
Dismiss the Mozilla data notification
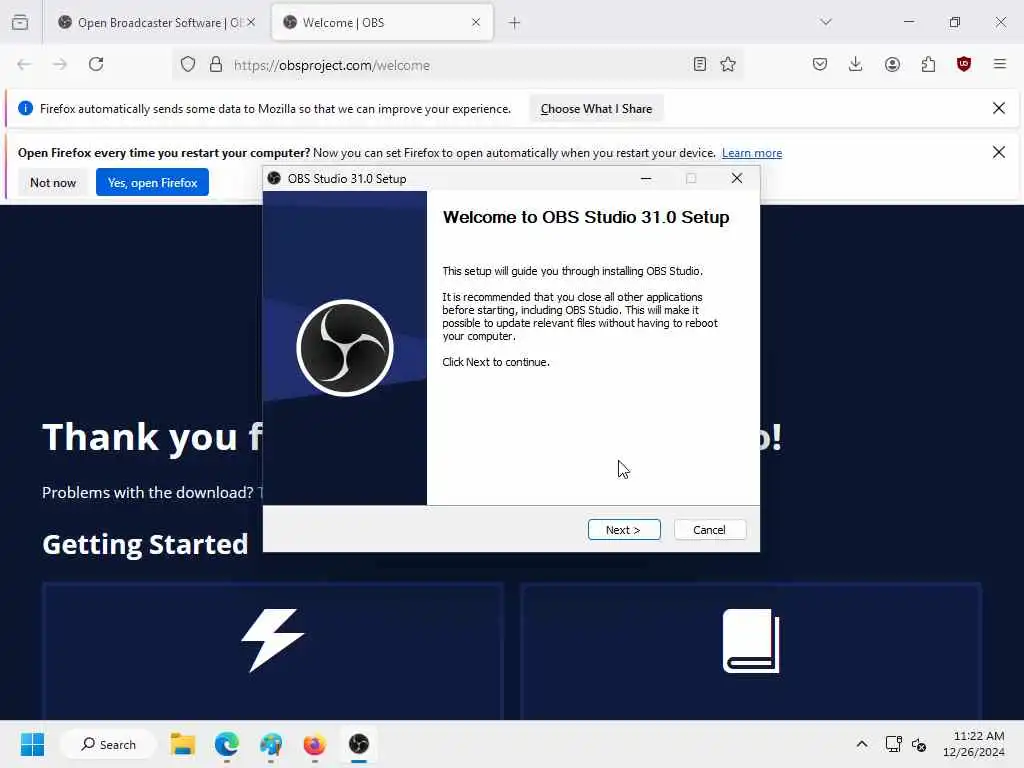coord(999,108)
